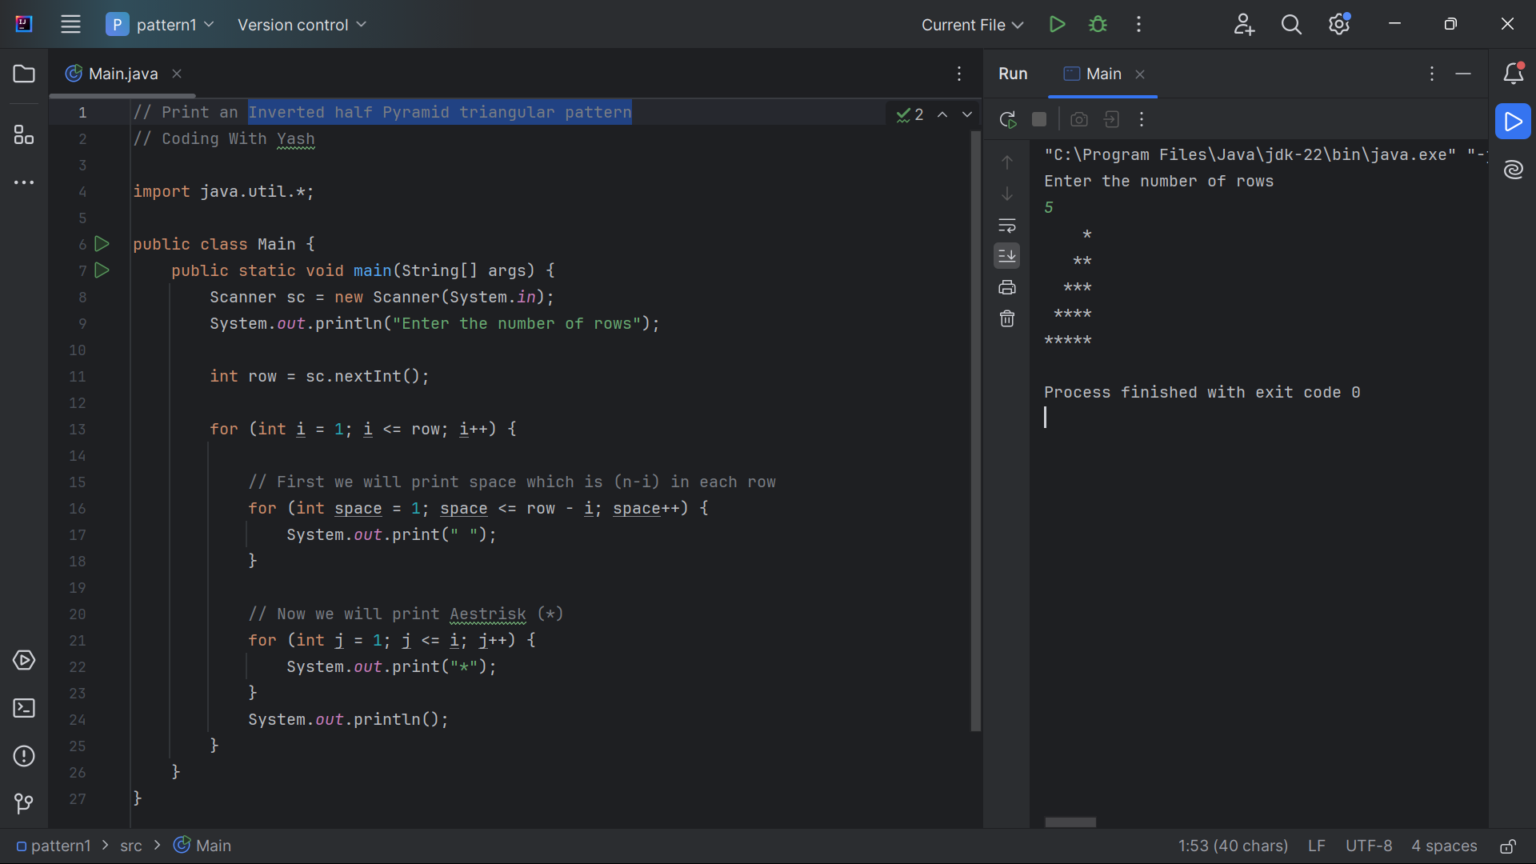Toggle soft-wrap in console

(1007, 225)
